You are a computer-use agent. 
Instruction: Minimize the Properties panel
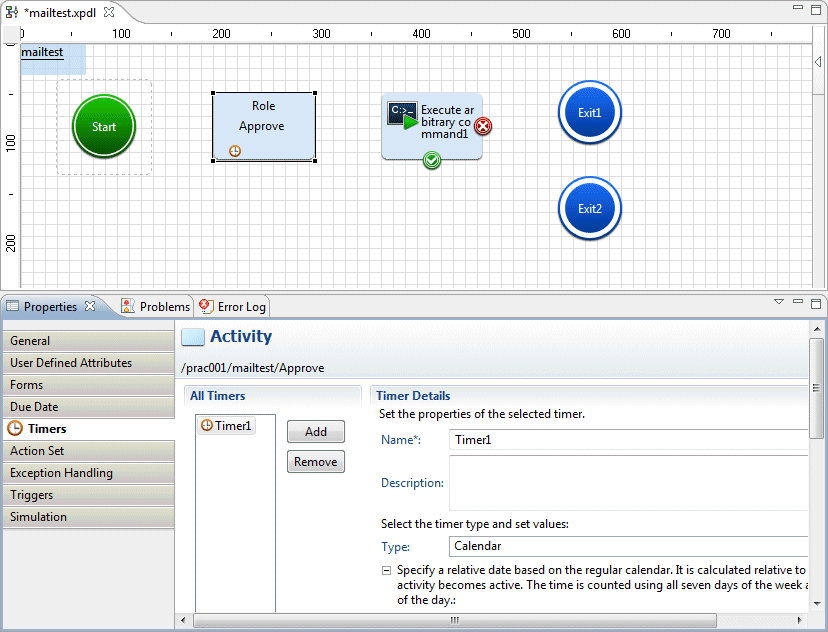click(x=798, y=301)
